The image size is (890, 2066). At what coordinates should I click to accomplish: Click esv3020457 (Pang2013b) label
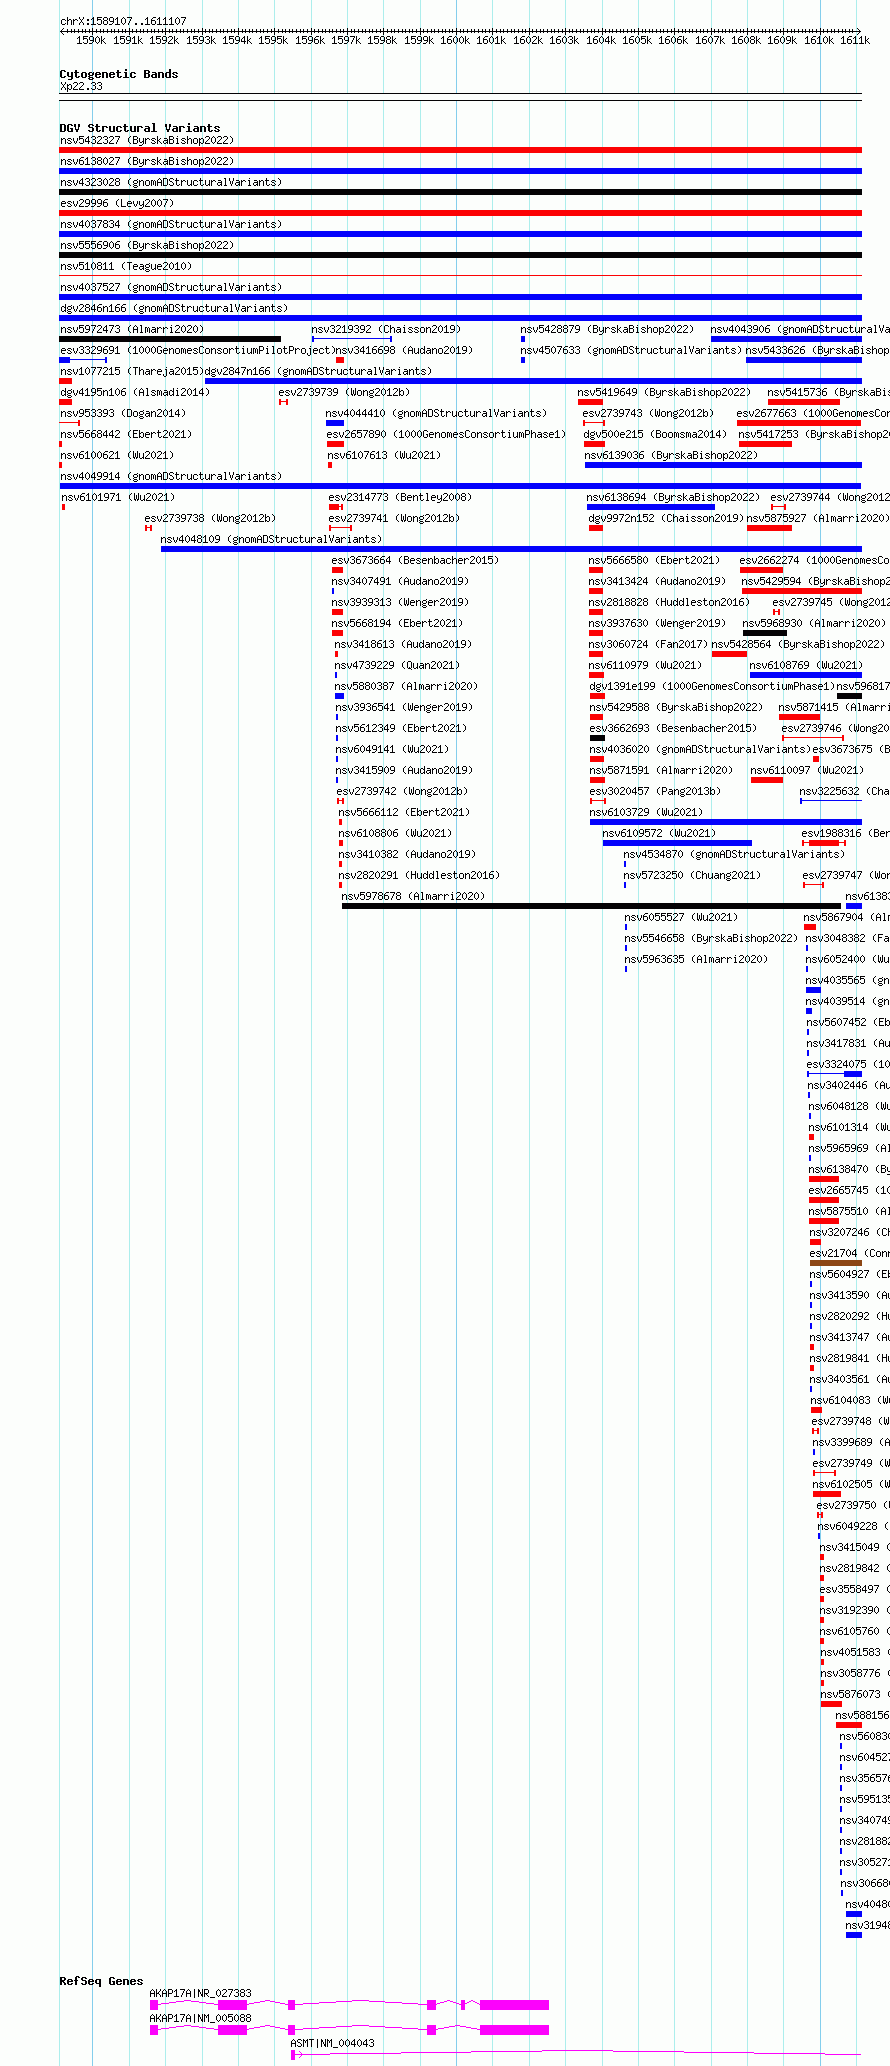pos(655,791)
